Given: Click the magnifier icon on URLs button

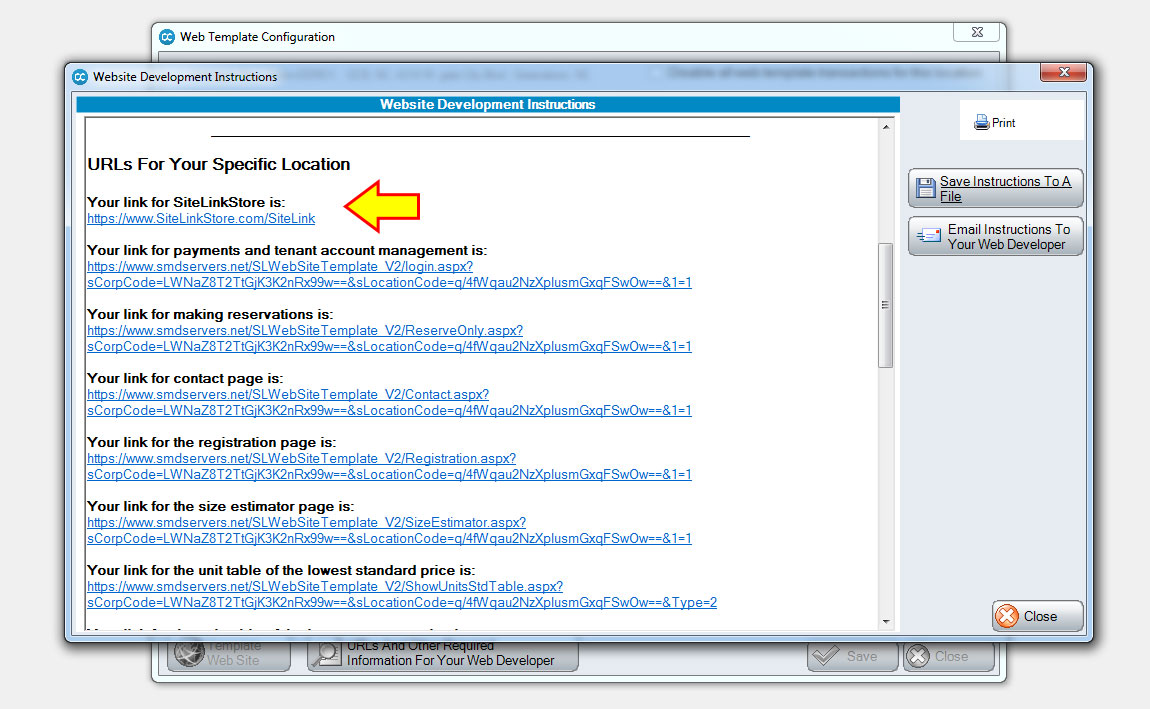Looking at the screenshot, I should pos(327,655).
